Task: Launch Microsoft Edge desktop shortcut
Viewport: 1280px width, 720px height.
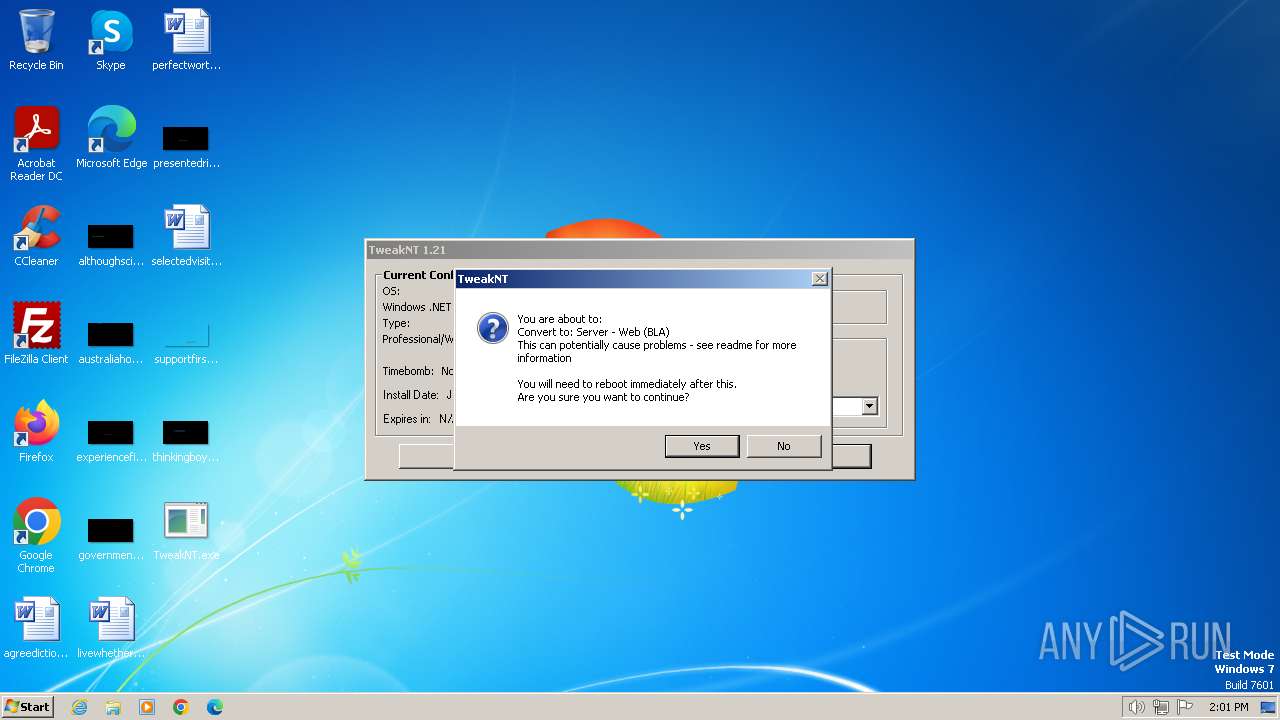Action: click(x=111, y=138)
